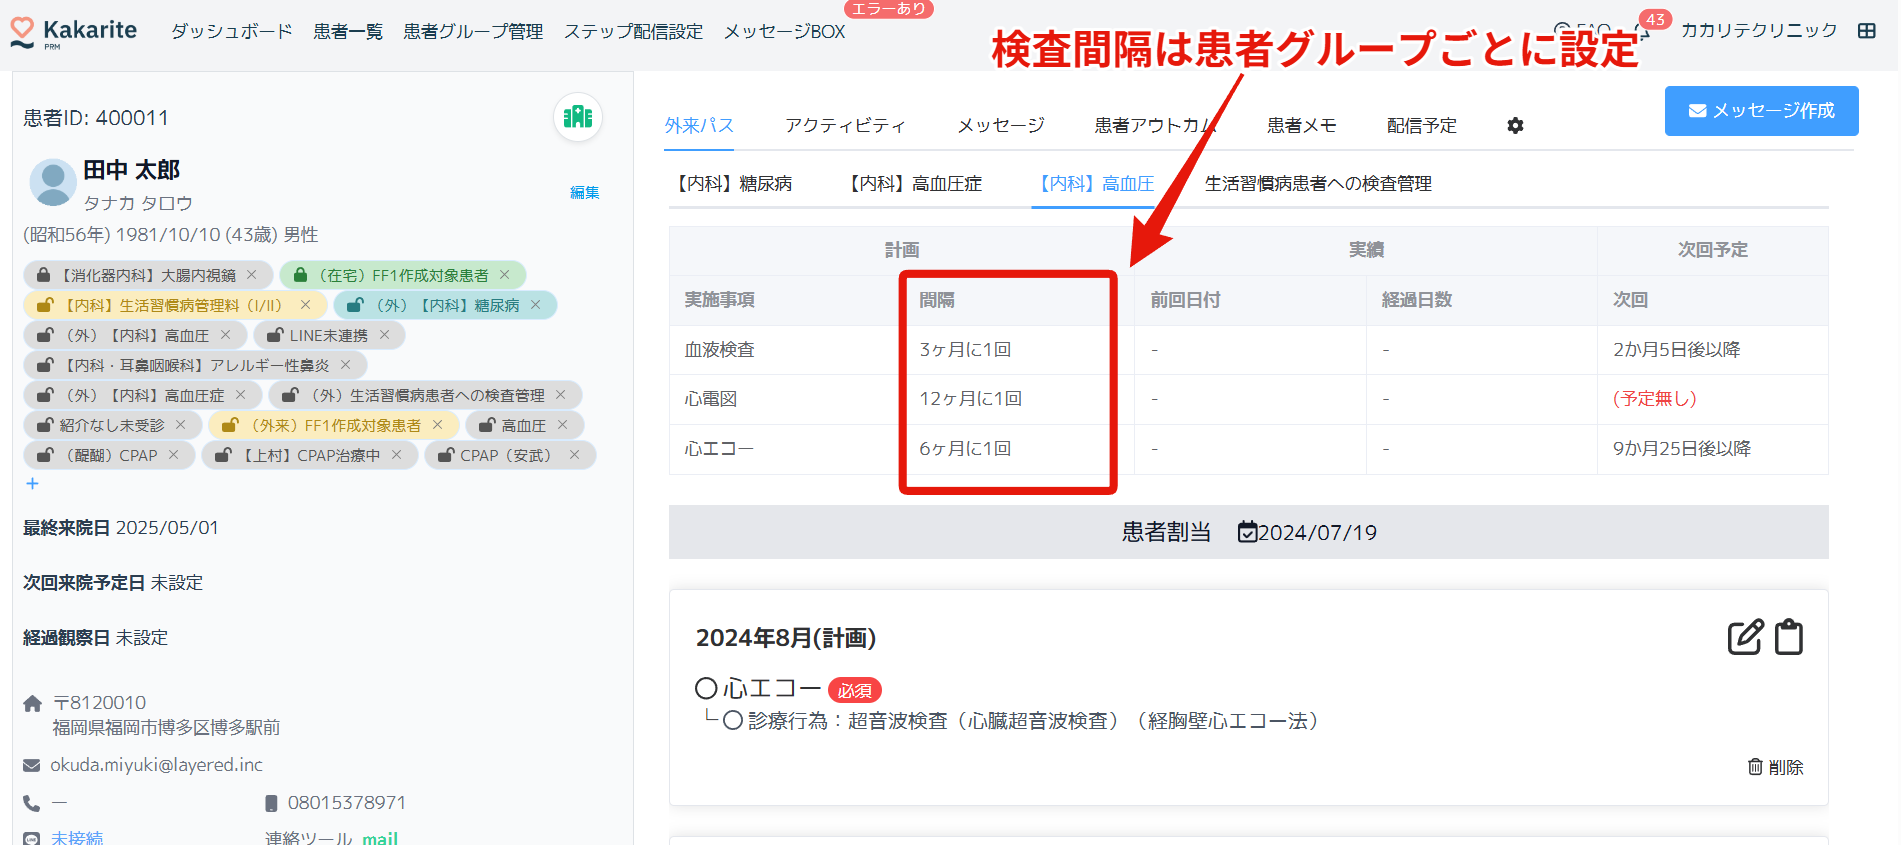Open 患者グループ管理 in the top menu
The image size is (1901, 845).
point(473,32)
